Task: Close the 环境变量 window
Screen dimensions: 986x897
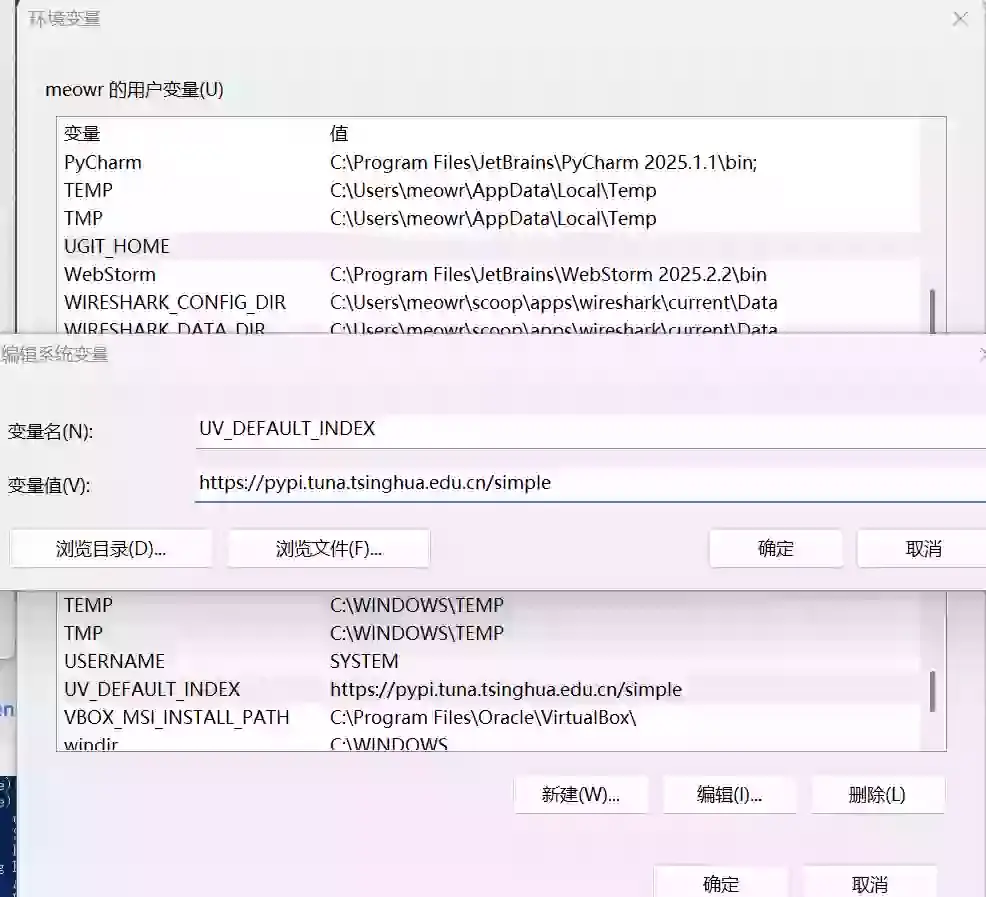Action: (x=960, y=19)
